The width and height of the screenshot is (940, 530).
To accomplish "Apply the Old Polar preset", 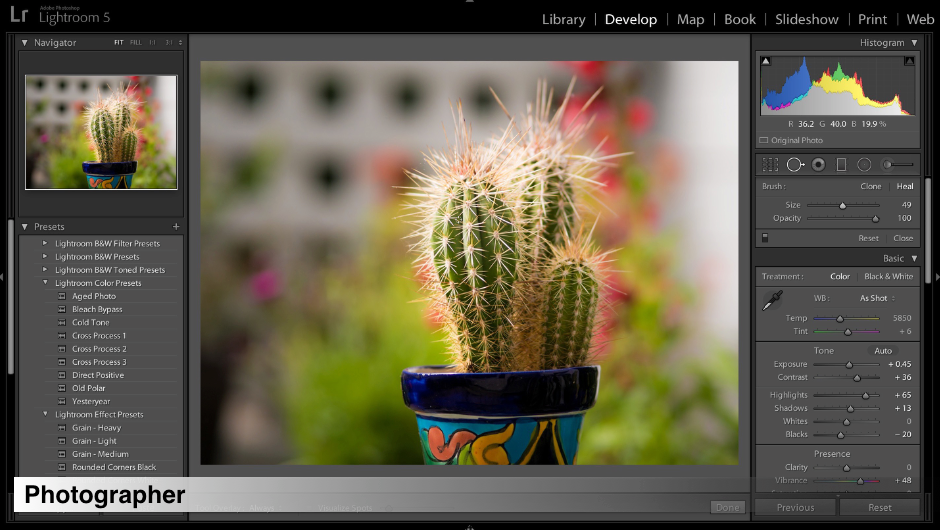I will point(88,389).
